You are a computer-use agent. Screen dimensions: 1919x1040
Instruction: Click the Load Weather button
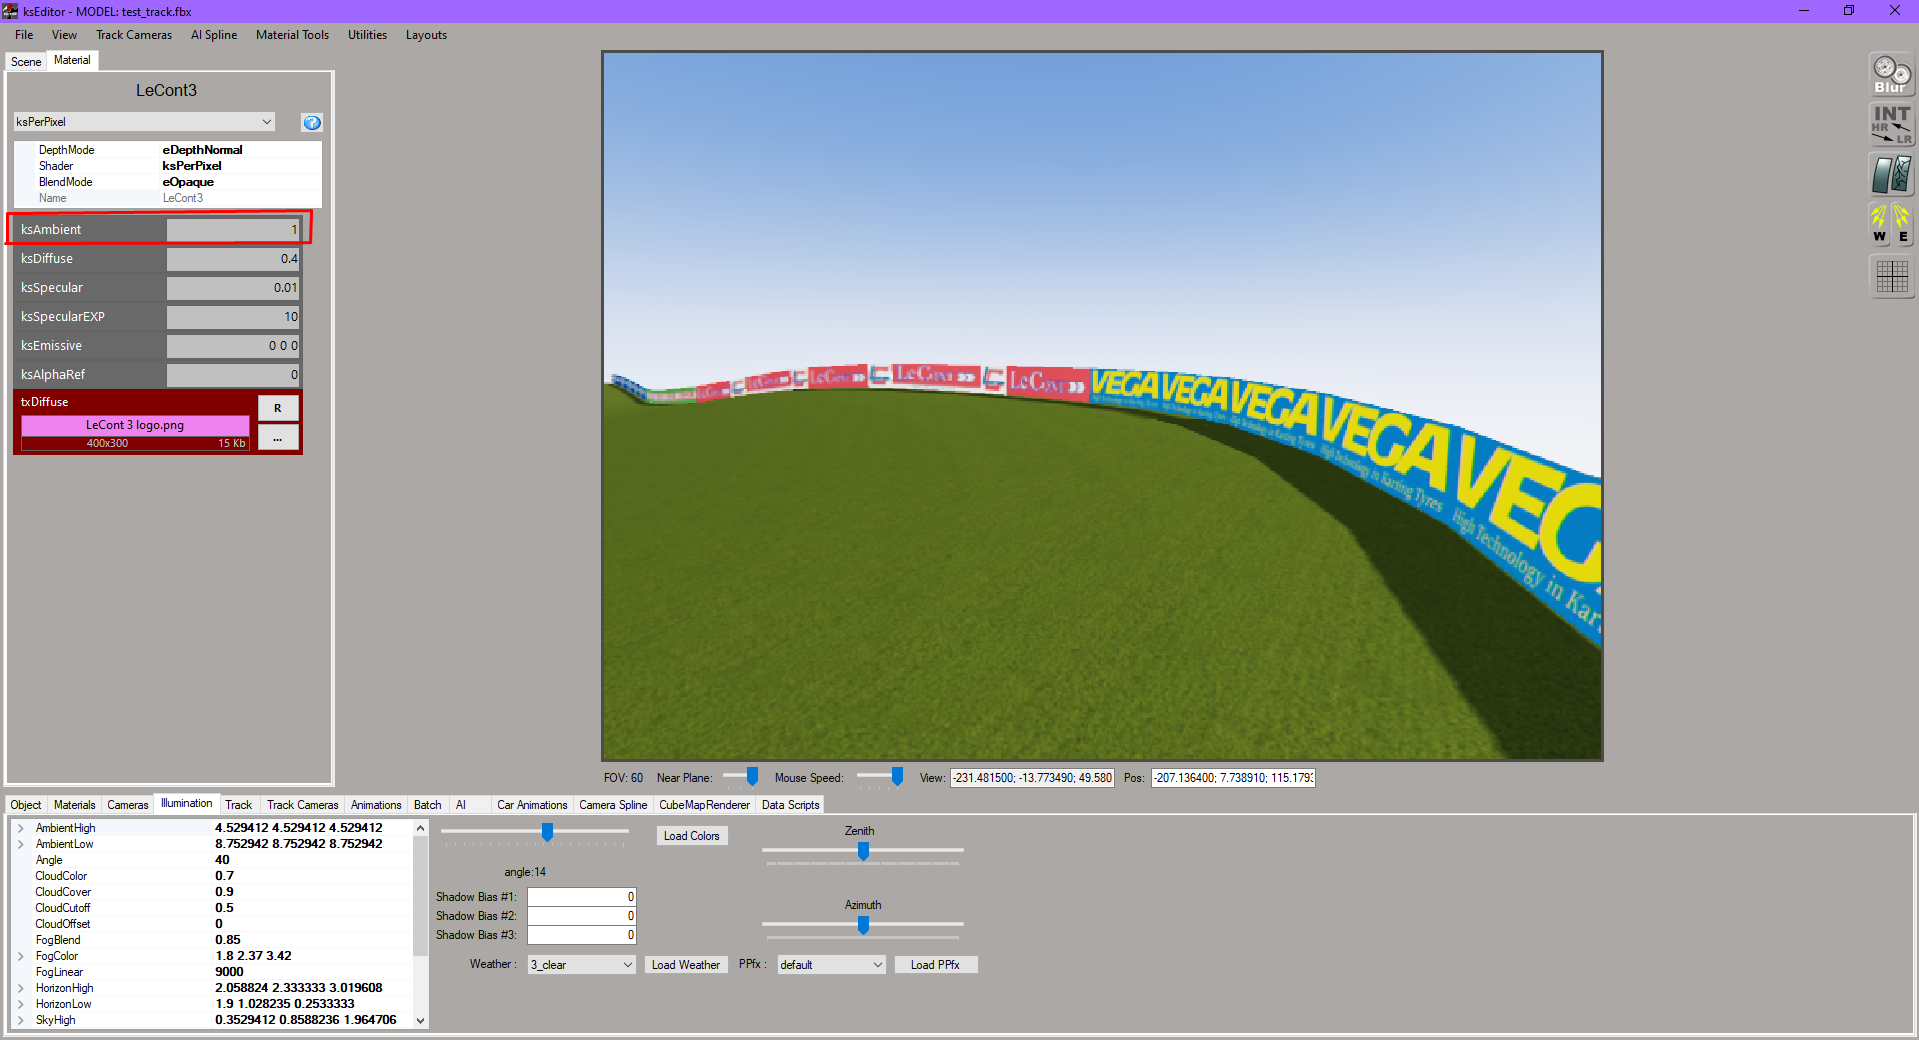pyautogui.click(x=686, y=965)
